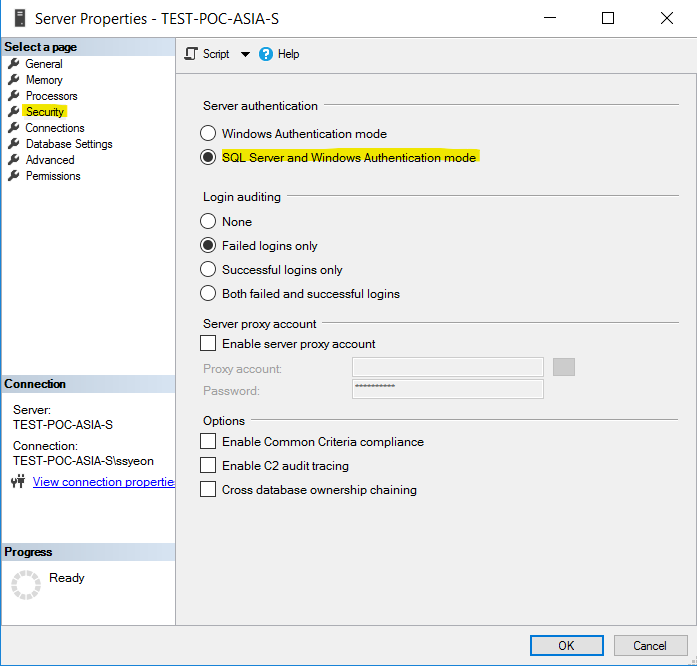
Task: Show the Permissions page
Action: (x=53, y=176)
